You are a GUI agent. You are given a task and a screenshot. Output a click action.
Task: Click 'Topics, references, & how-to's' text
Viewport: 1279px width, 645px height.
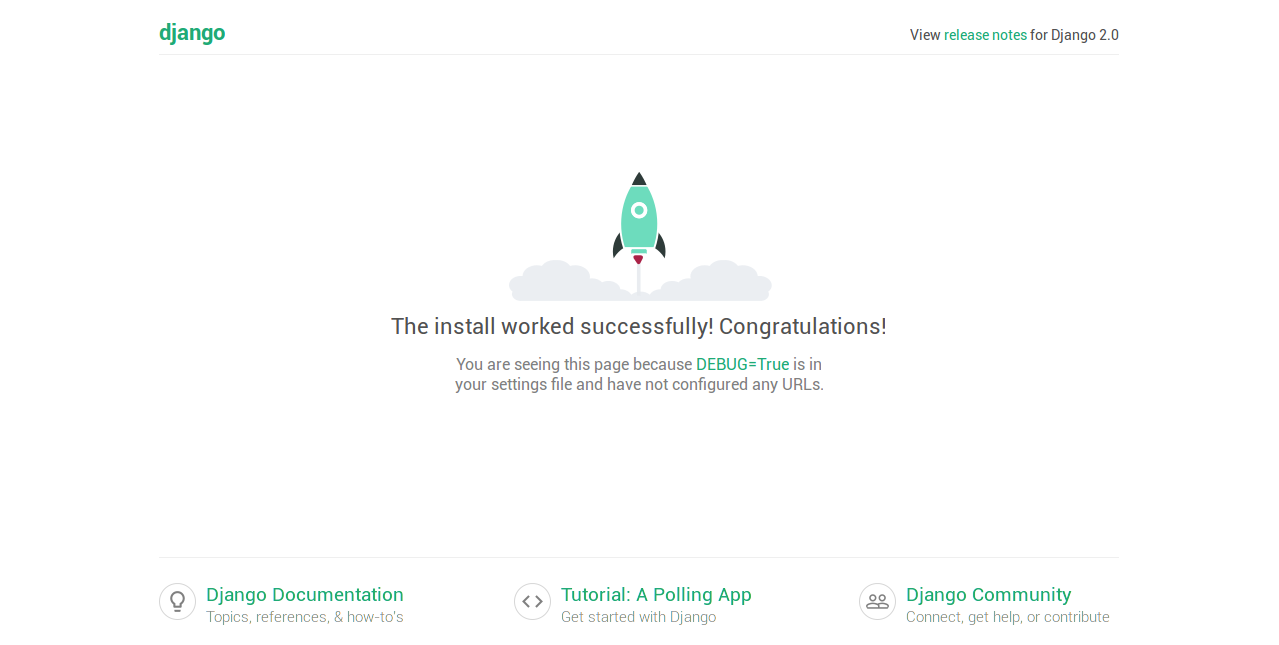point(305,617)
